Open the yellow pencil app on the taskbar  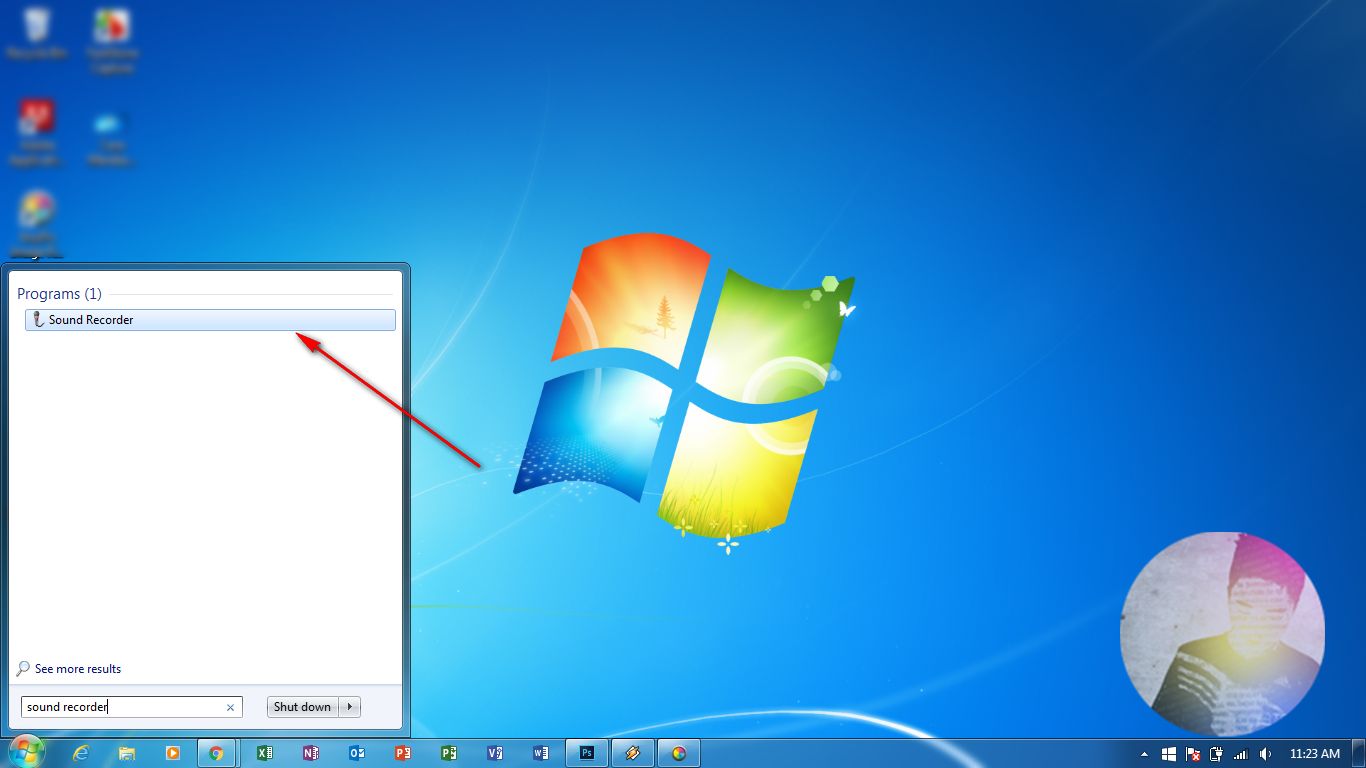click(x=633, y=753)
